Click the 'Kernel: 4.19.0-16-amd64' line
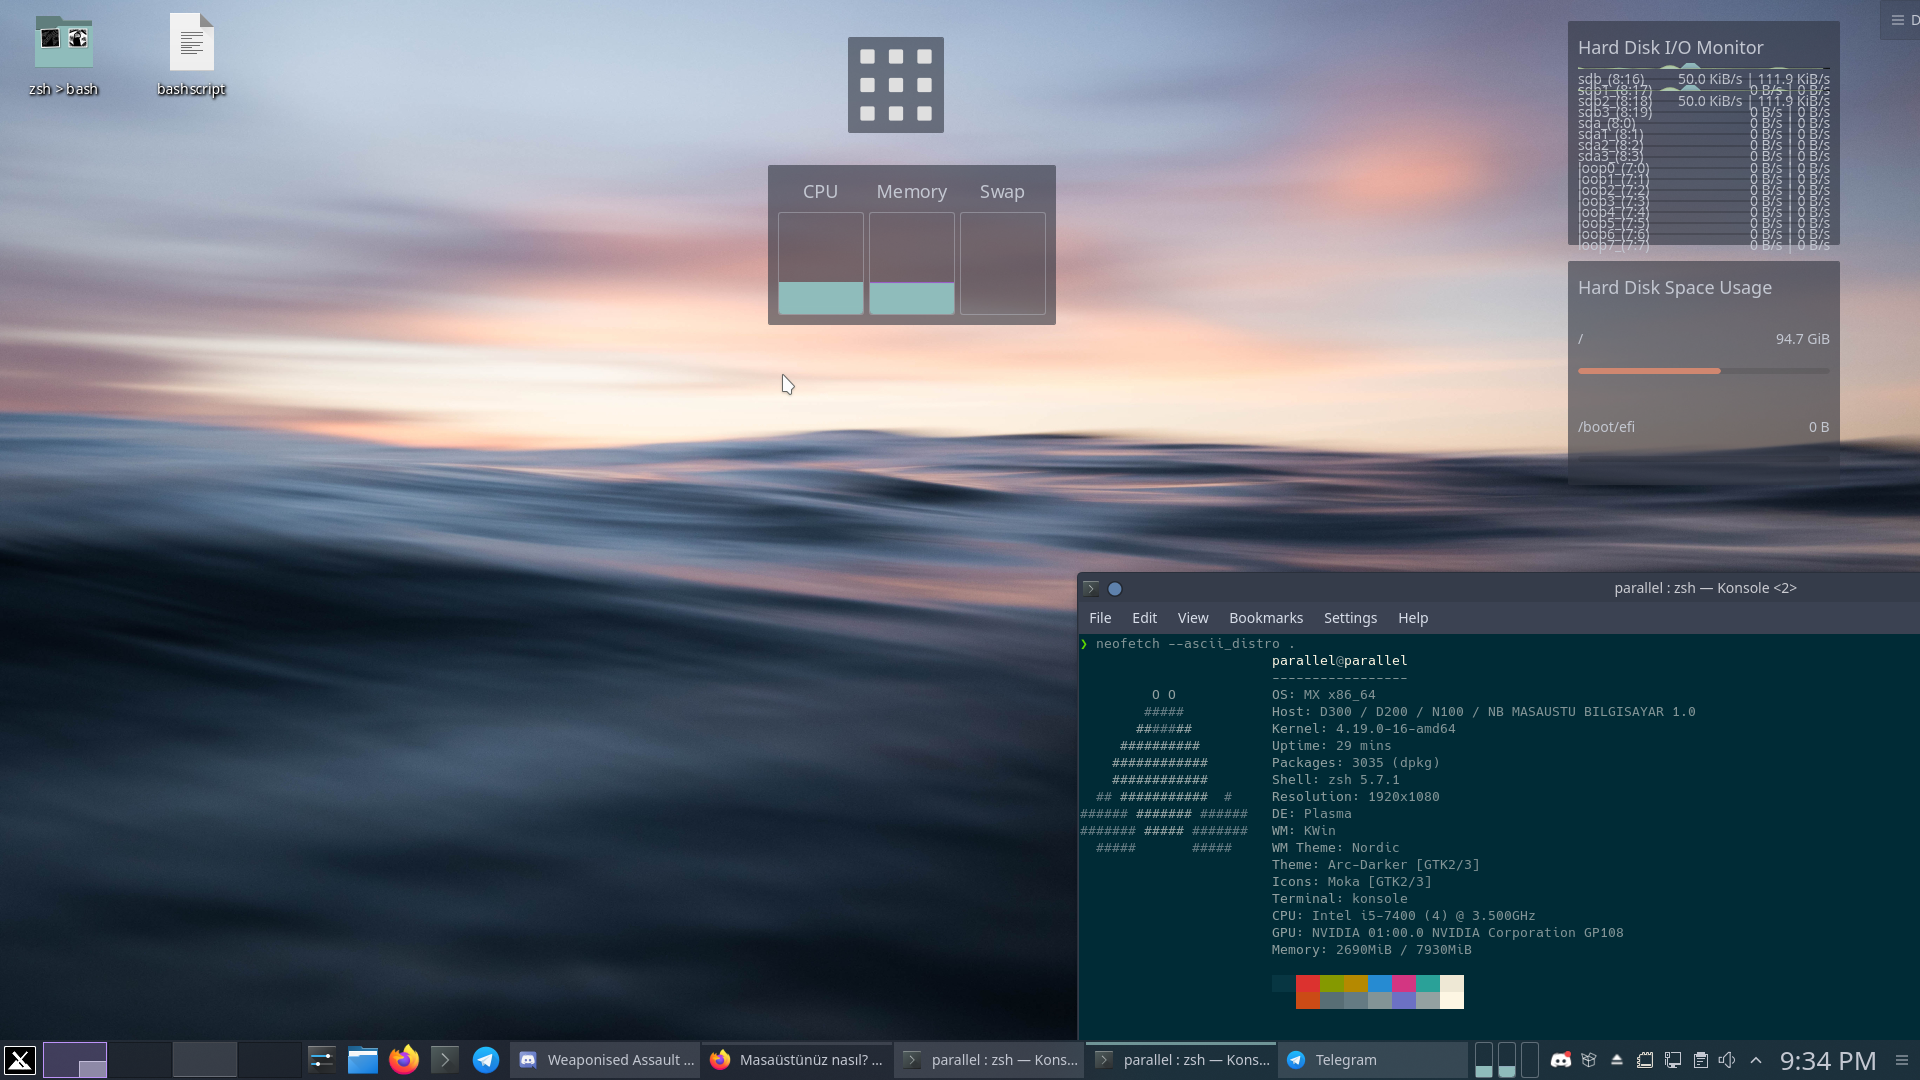The width and height of the screenshot is (1920, 1080). tap(1364, 729)
